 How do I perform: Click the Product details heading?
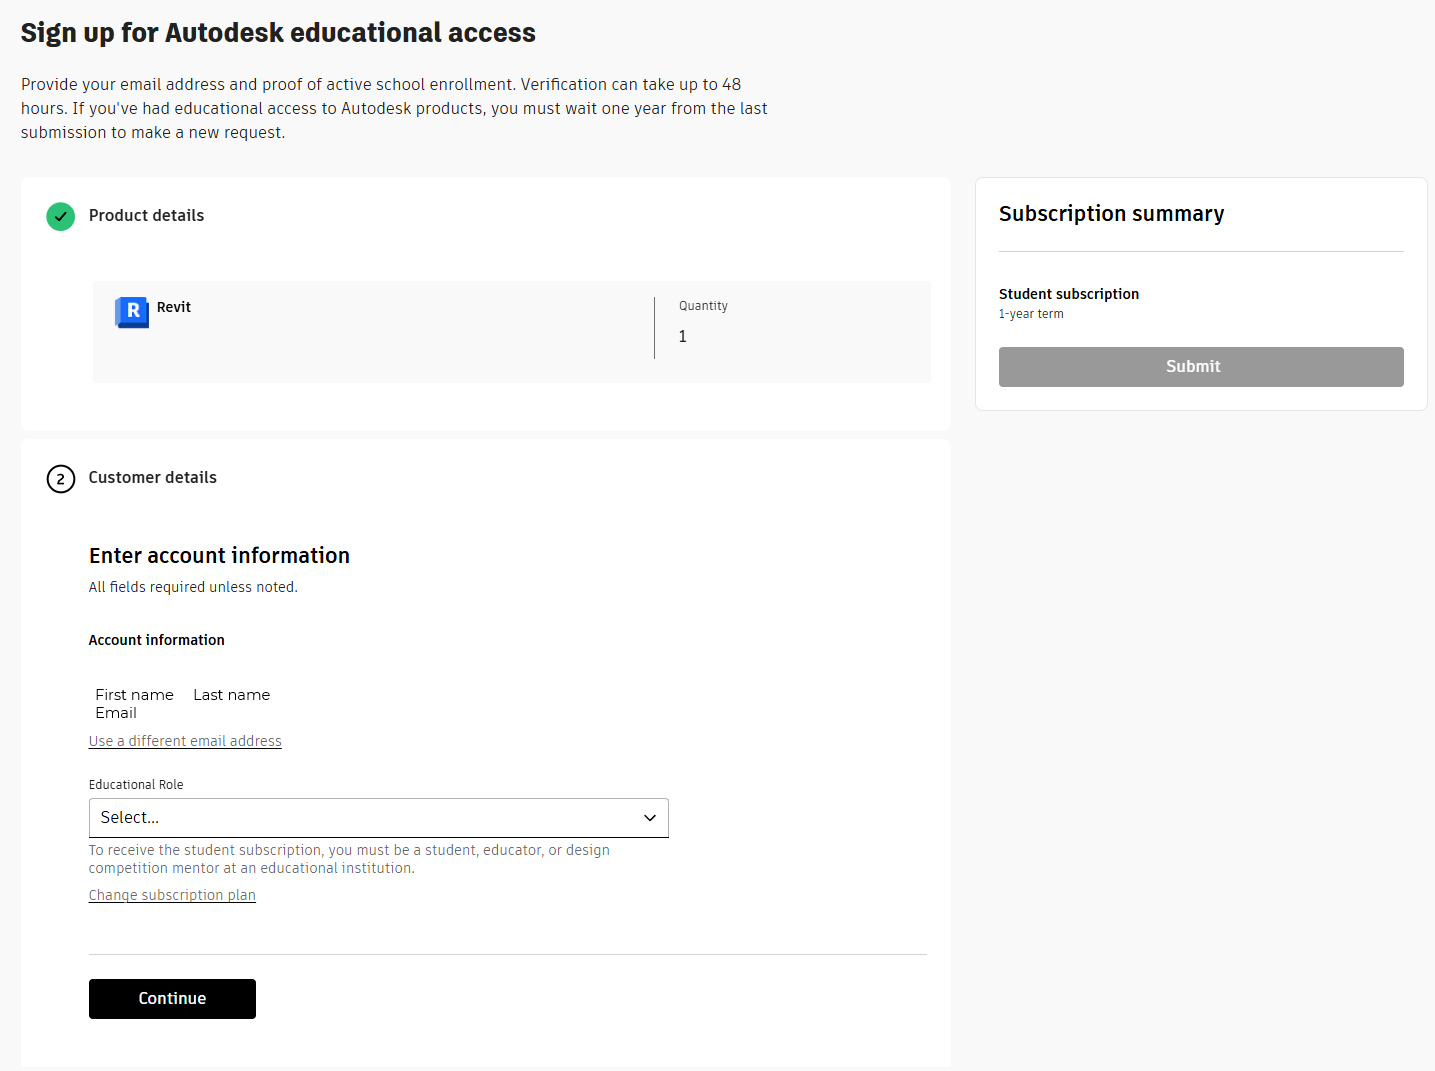146,215
